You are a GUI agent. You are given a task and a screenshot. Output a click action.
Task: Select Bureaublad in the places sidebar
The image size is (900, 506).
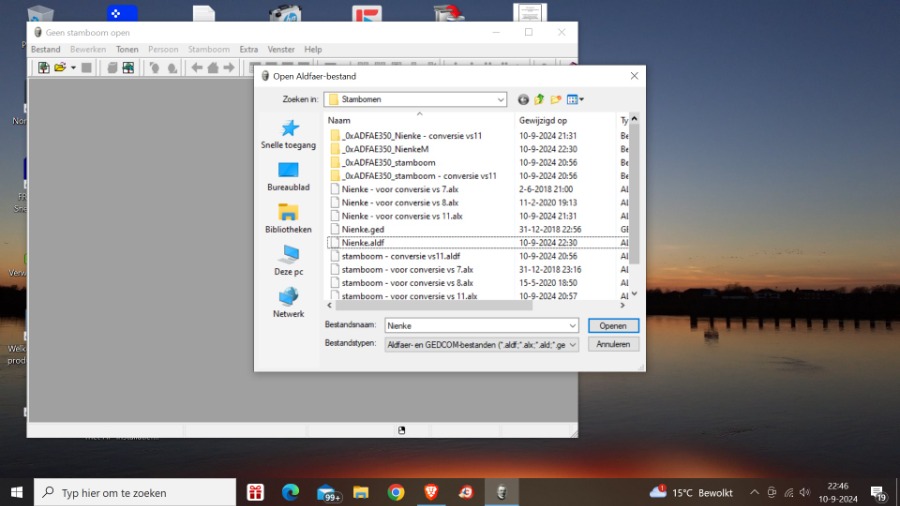288,176
